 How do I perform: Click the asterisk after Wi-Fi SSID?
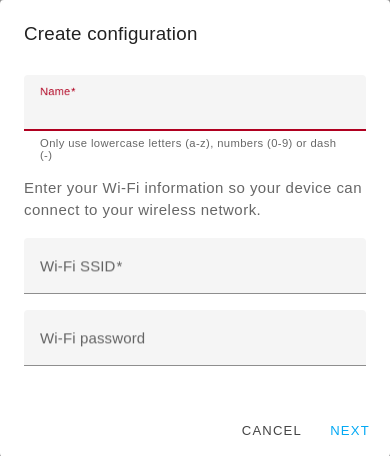119,265
